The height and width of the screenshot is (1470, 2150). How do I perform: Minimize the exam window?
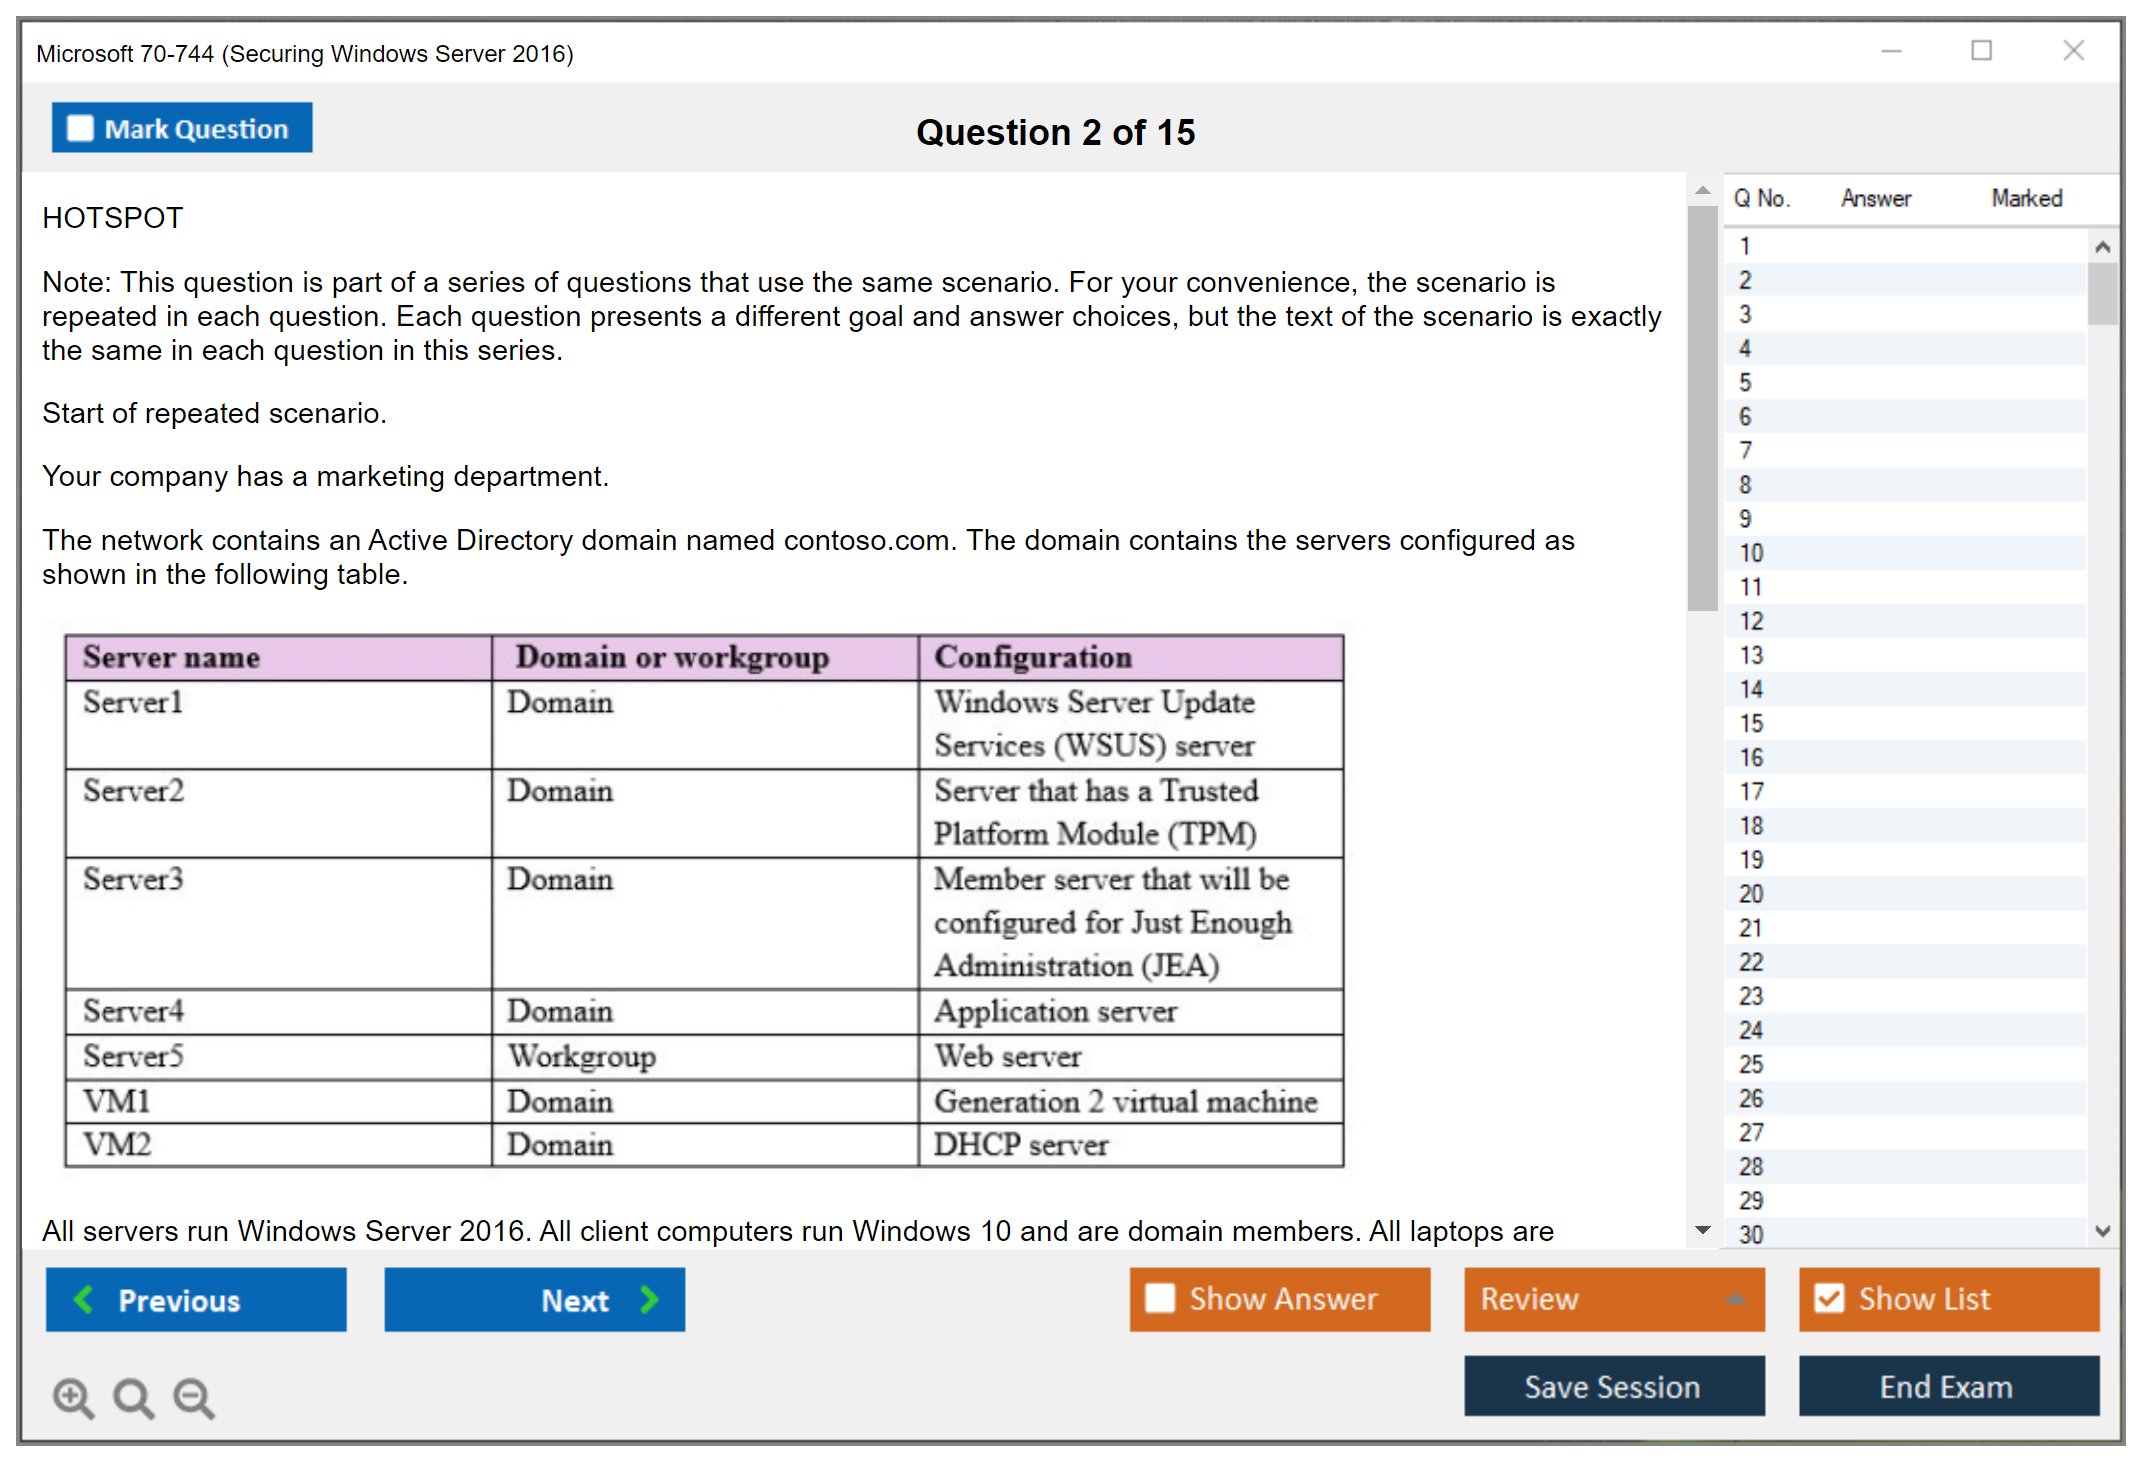[1891, 51]
